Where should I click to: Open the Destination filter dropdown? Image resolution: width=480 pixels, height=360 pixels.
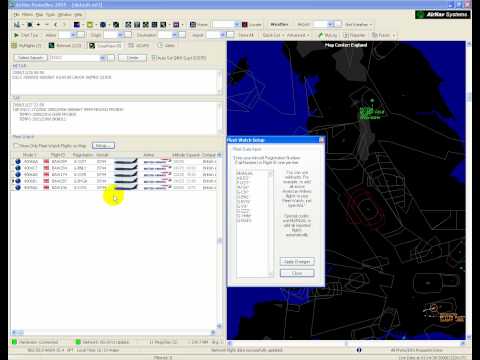tap(175, 35)
